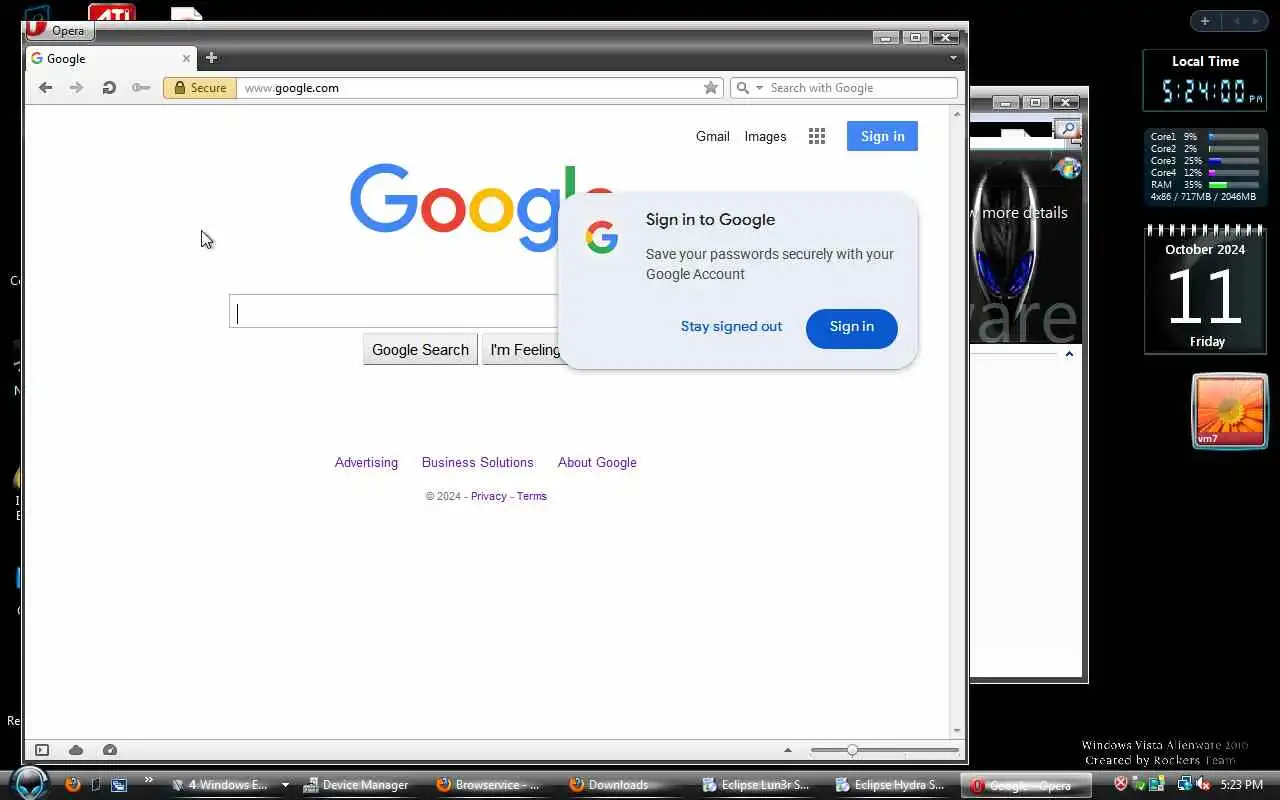This screenshot has height=800, width=1280.
Task: Click the Local Time clock gadget
Action: (1205, 80)
